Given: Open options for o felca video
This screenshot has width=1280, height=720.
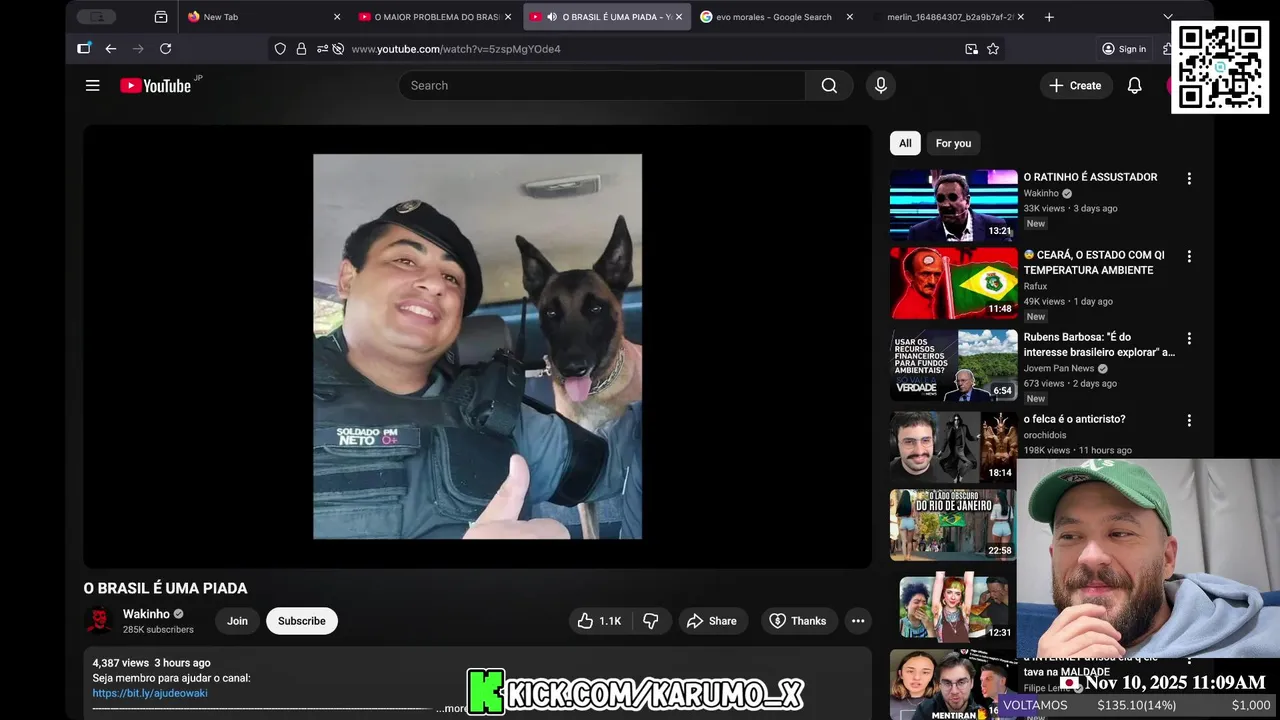Looking at the screenshot, I should pos(1189,420).
